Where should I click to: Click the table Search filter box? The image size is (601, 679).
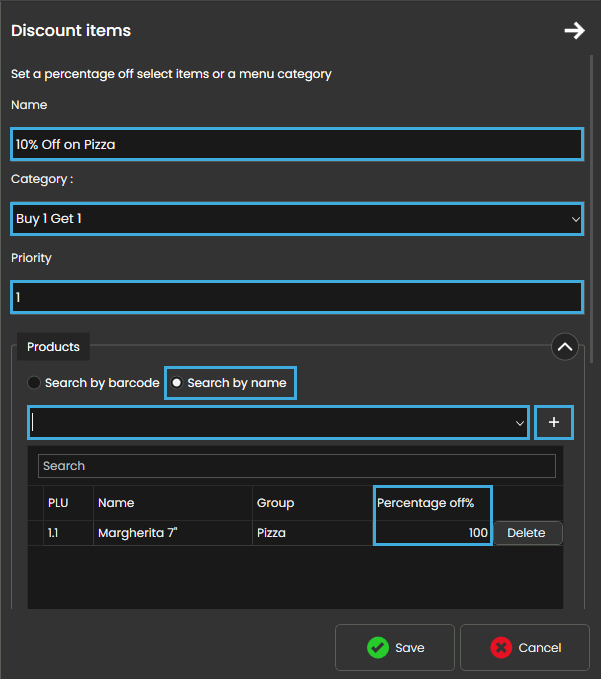pyautogui.click(x=296, y=466)
